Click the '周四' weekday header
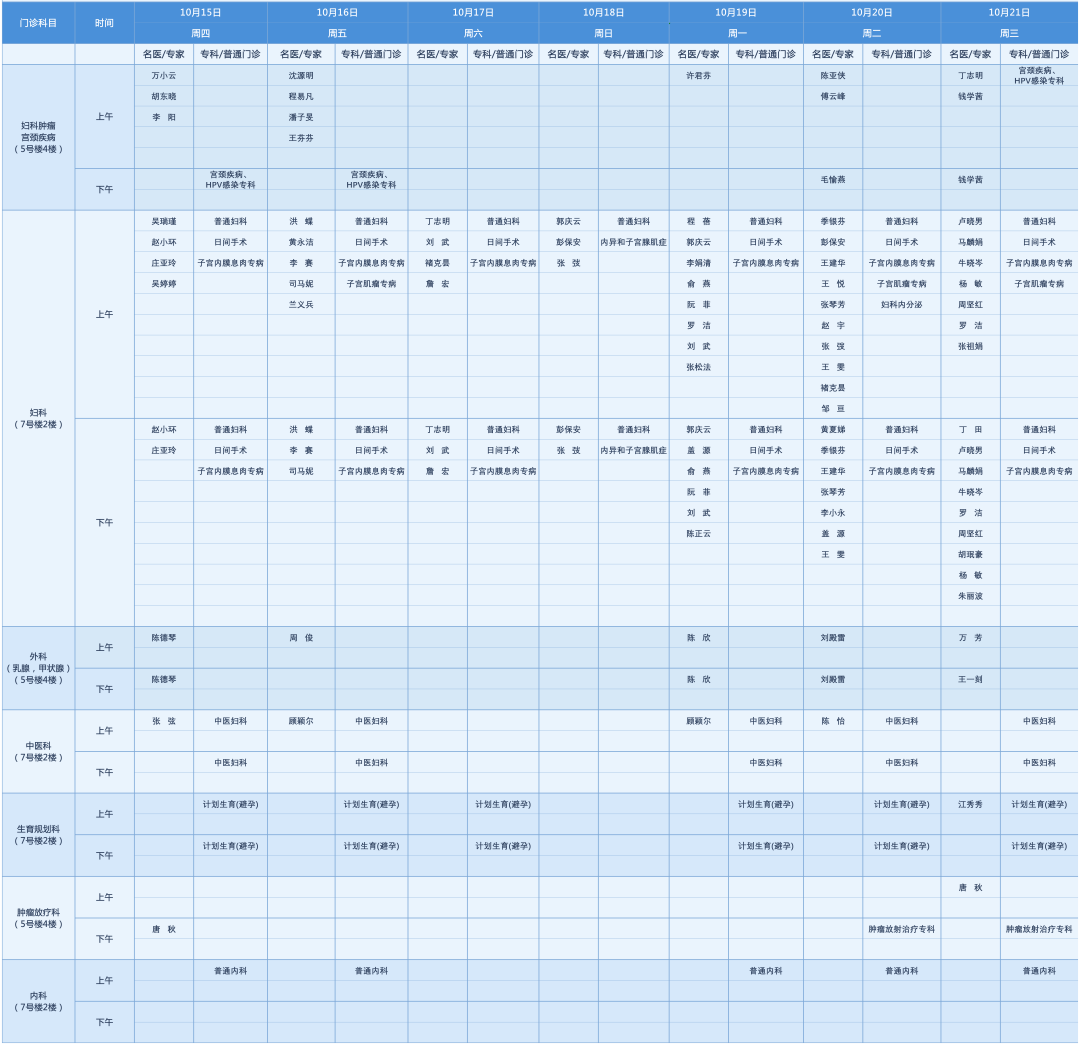 [x=200, y=33]
